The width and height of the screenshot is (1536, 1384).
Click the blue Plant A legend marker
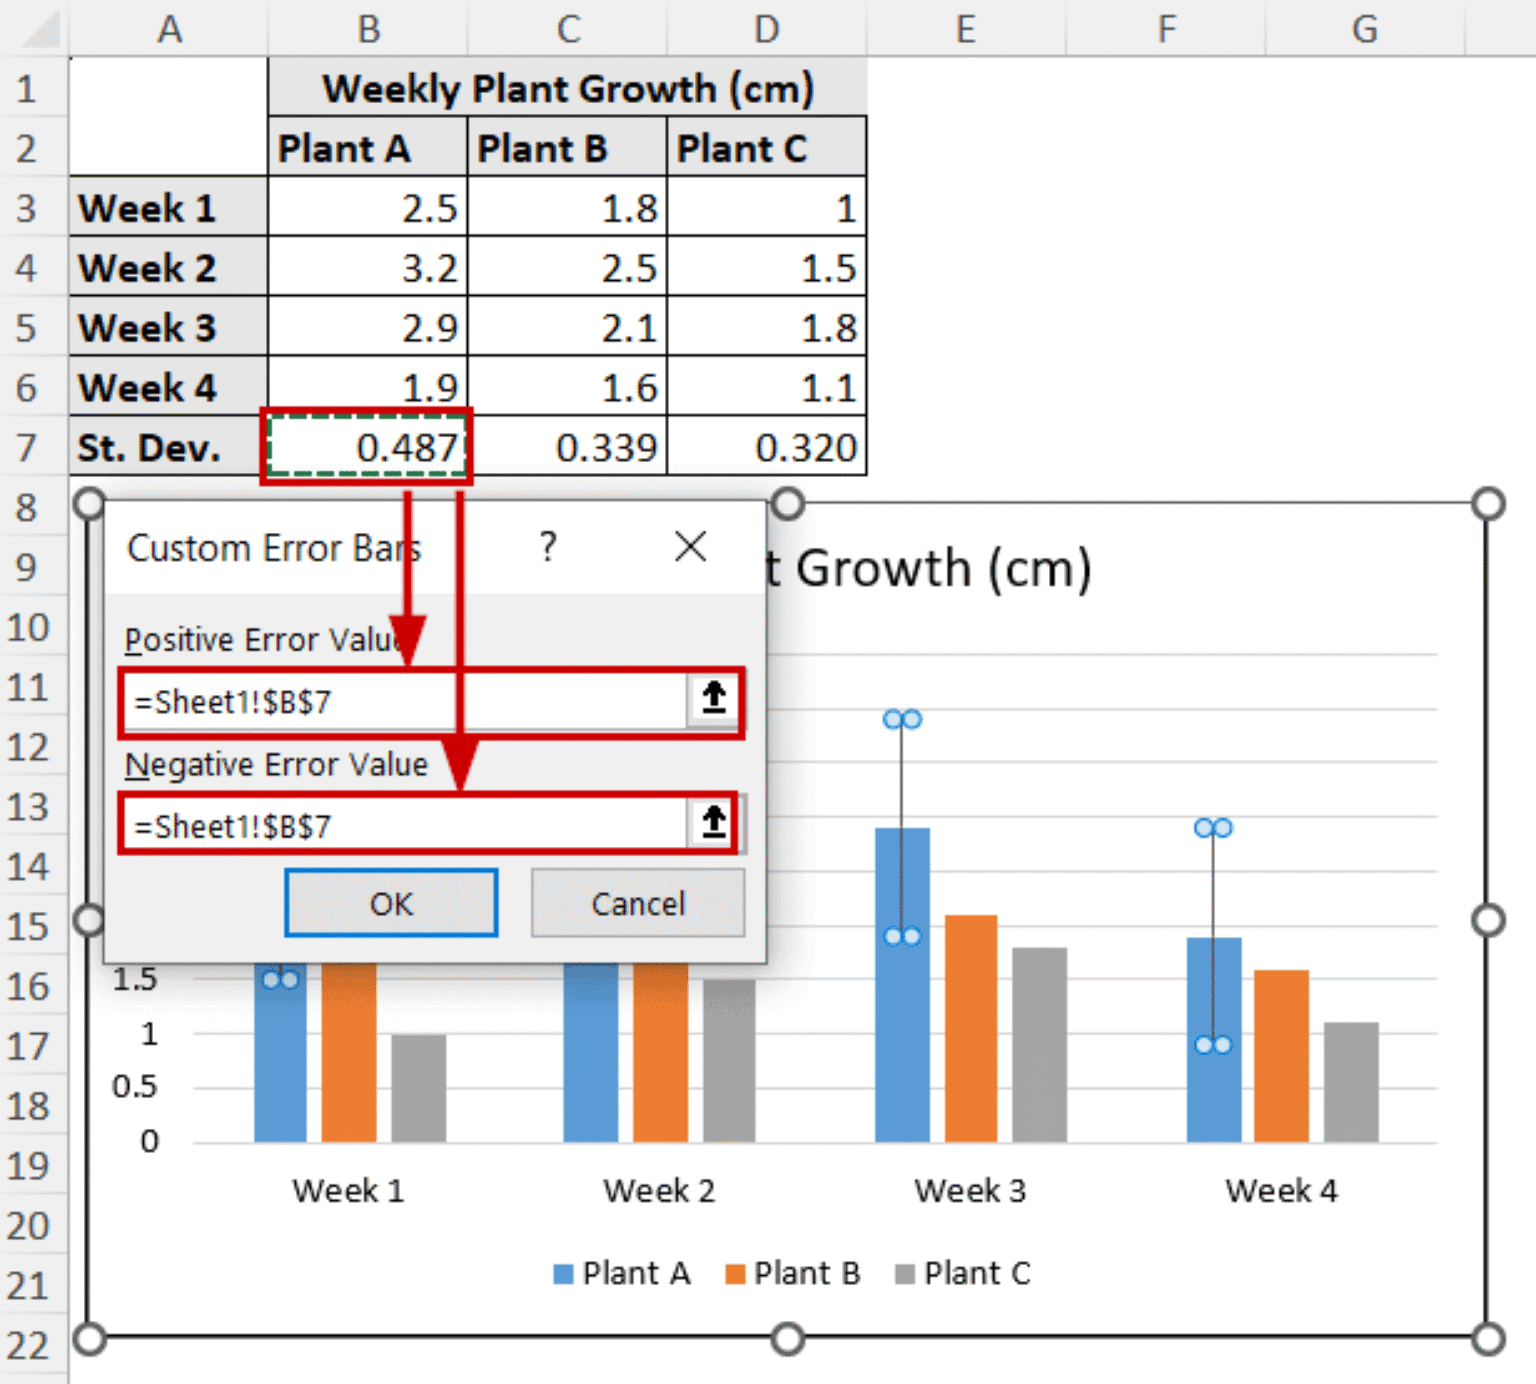click(563, 1273)
